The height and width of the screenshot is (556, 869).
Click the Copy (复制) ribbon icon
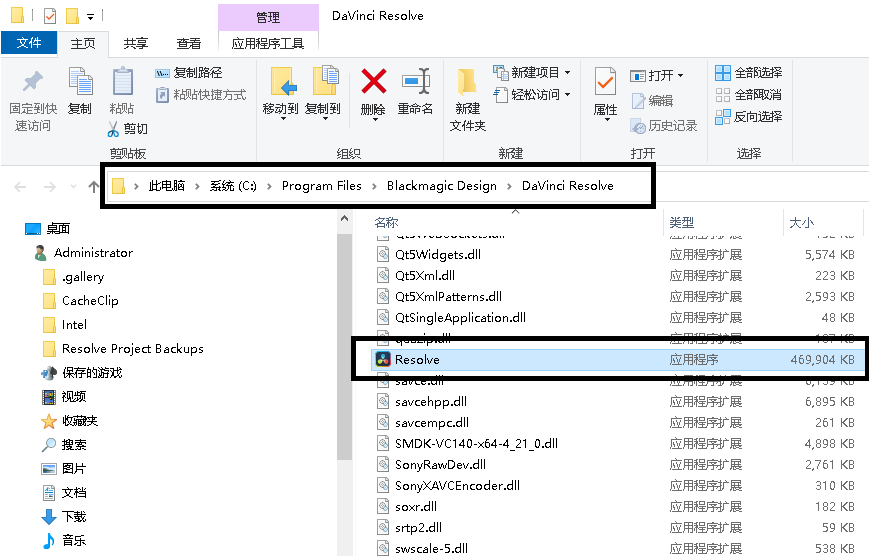[x=80, y=81]
